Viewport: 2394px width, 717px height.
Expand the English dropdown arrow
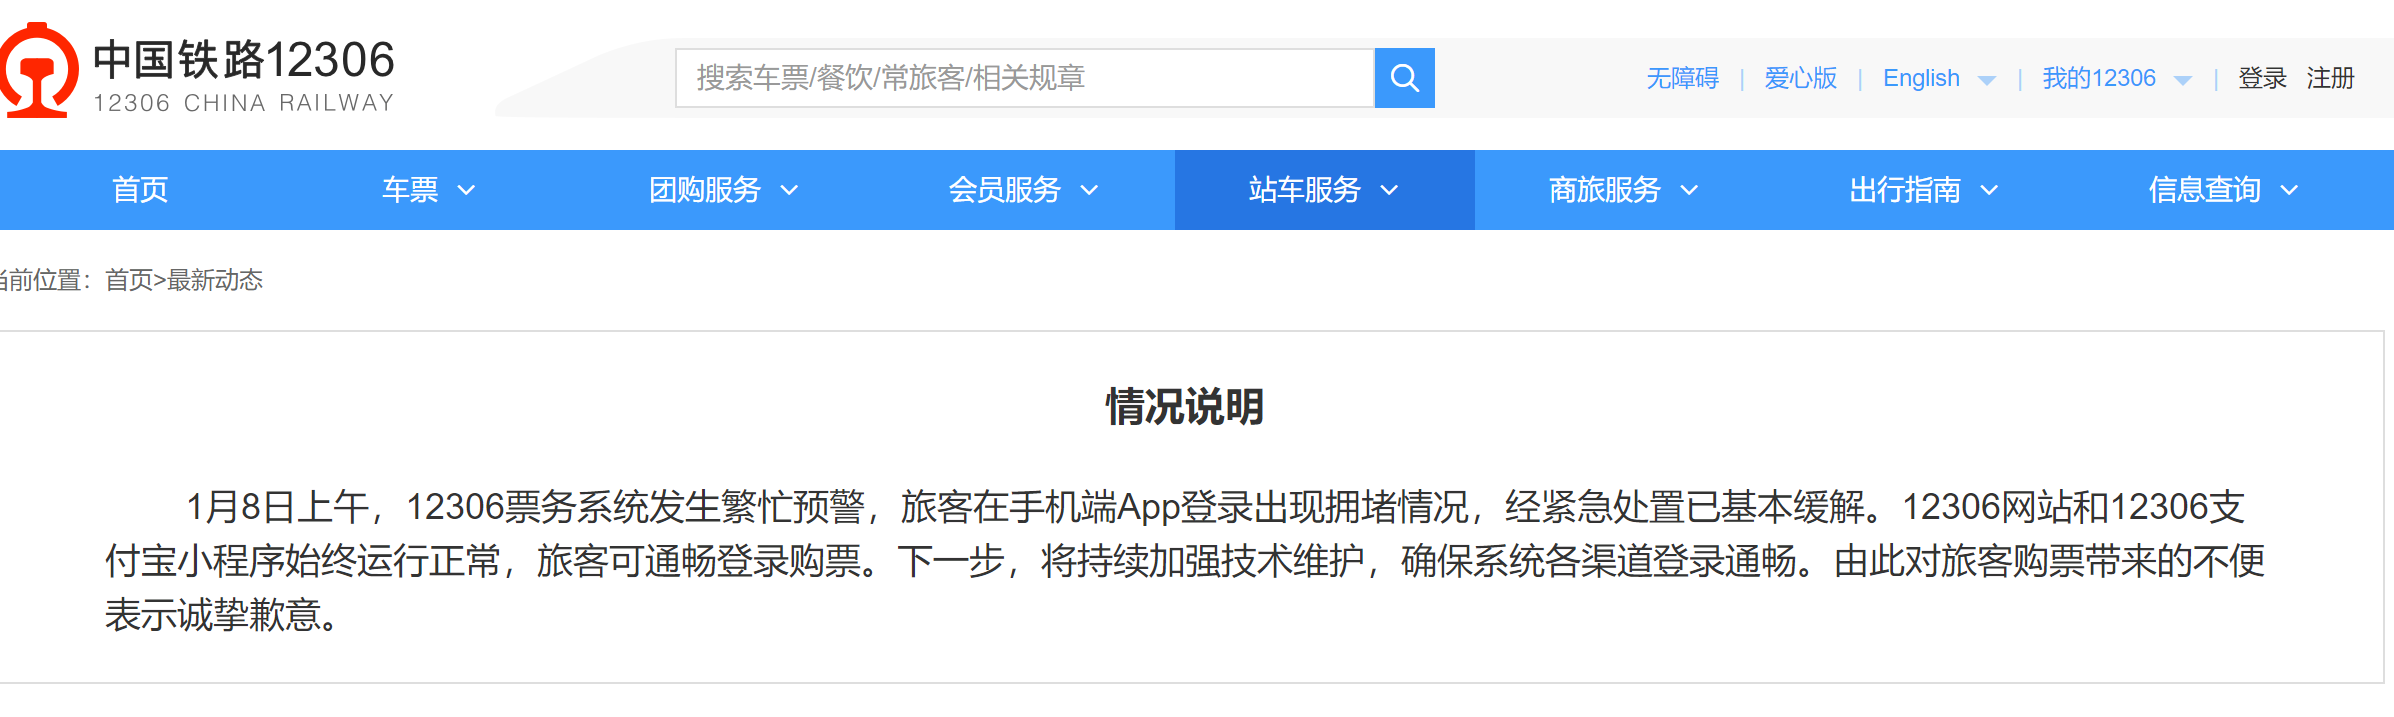[1987, 81]
